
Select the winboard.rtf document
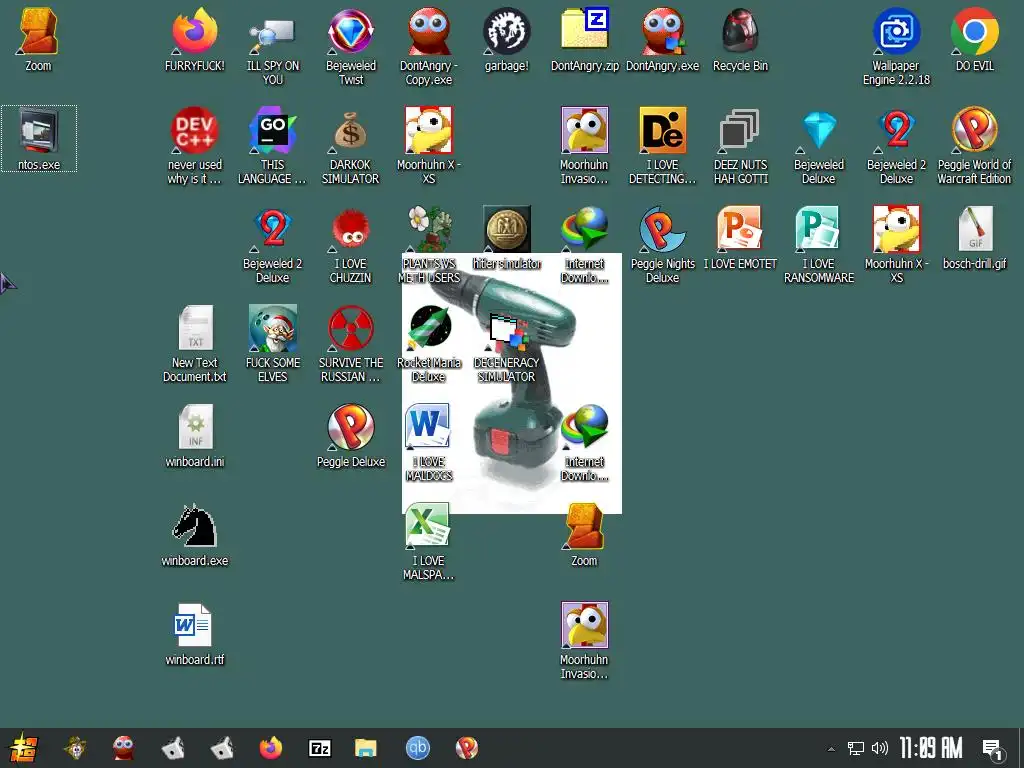(x=195, y=634)
